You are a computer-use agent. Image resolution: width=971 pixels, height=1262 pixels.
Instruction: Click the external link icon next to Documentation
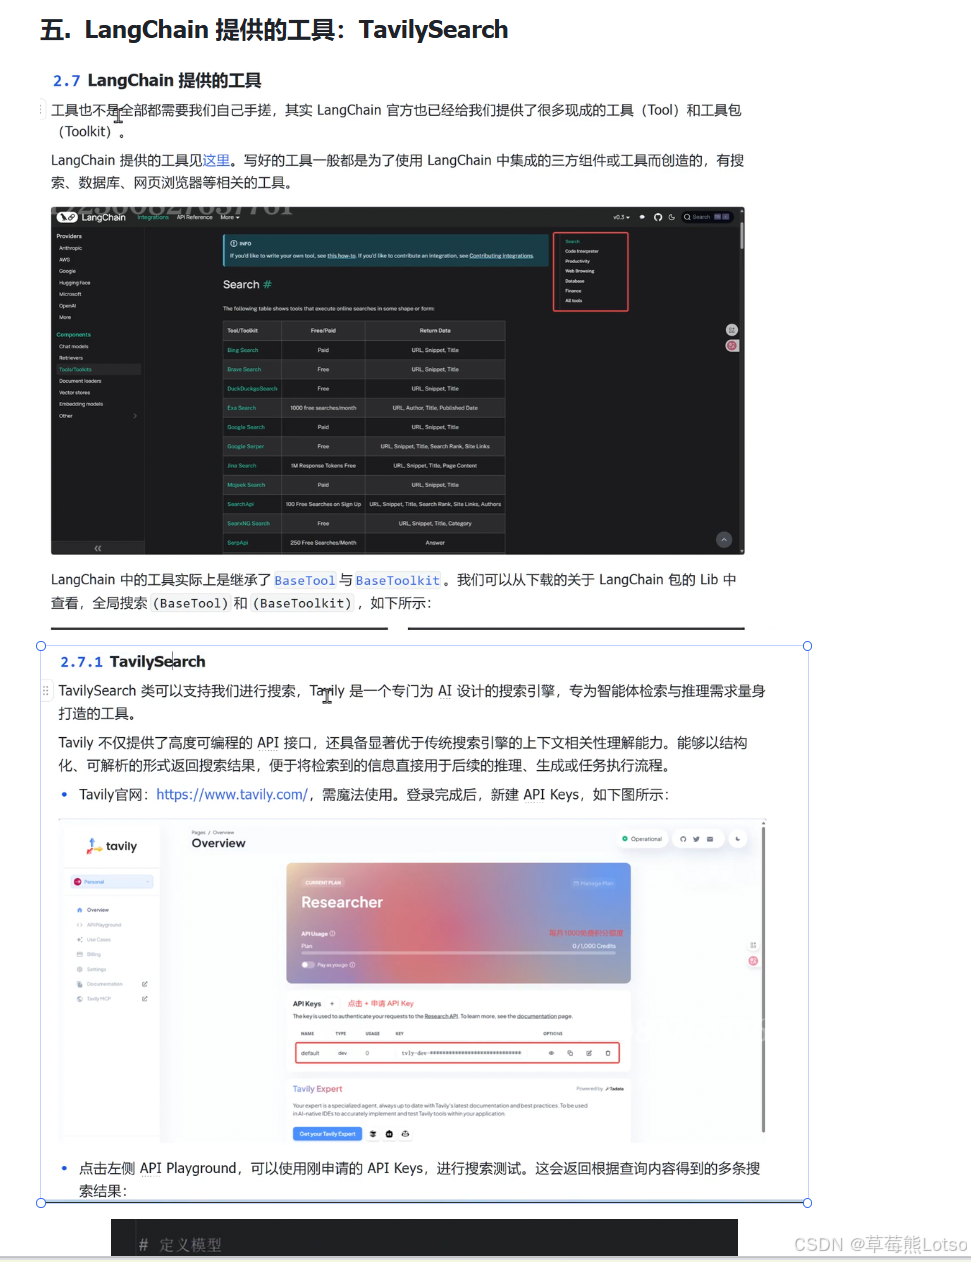pyautogui.click(x=145, y=984)
